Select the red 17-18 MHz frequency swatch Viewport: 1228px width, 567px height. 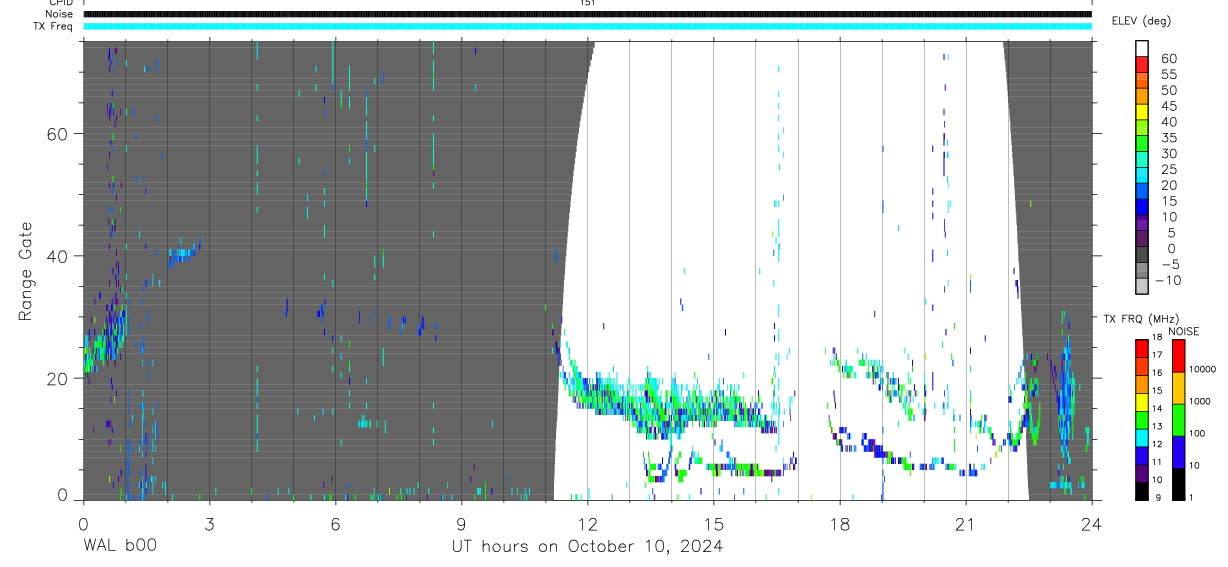click(1142, 347)
